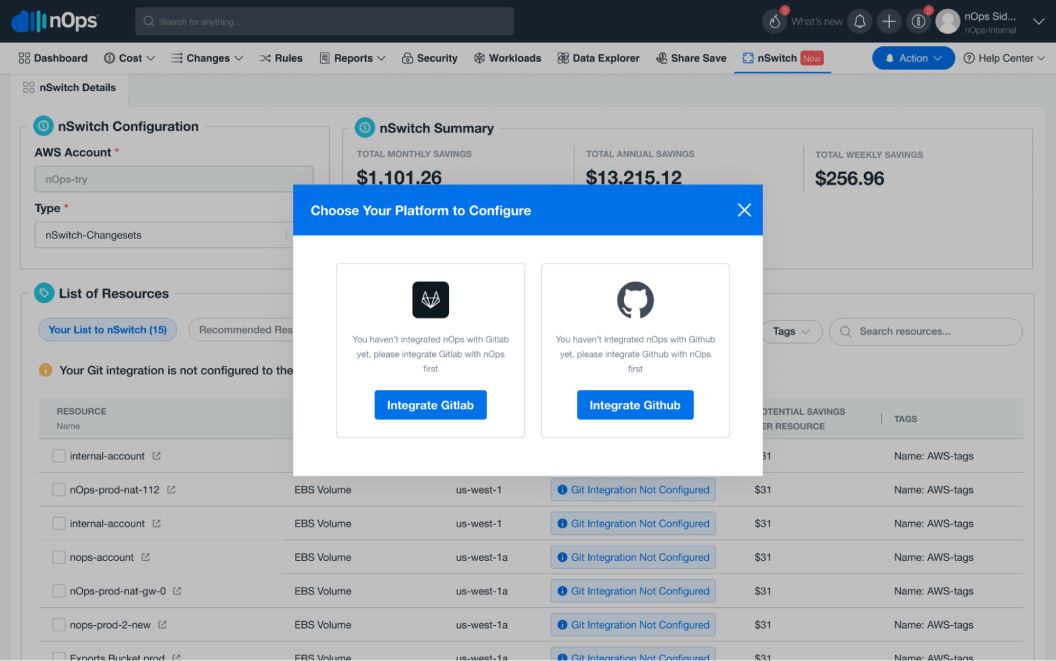Open the user account chevron menu

coord(1038,22)
